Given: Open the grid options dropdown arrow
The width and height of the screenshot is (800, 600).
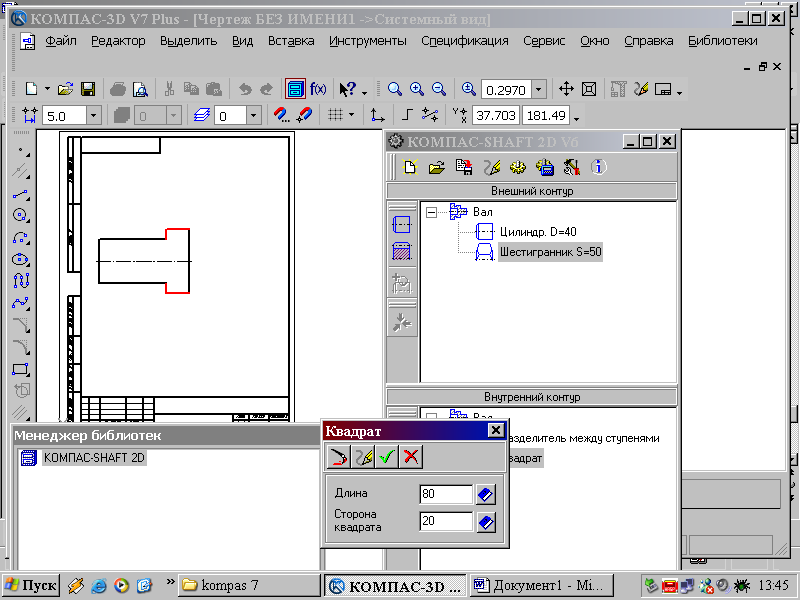Looking at the screenshot, I should coord(352,115).
